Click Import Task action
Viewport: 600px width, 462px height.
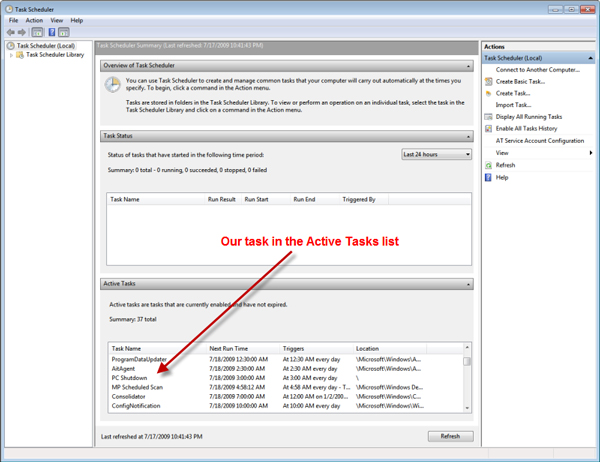513,105
